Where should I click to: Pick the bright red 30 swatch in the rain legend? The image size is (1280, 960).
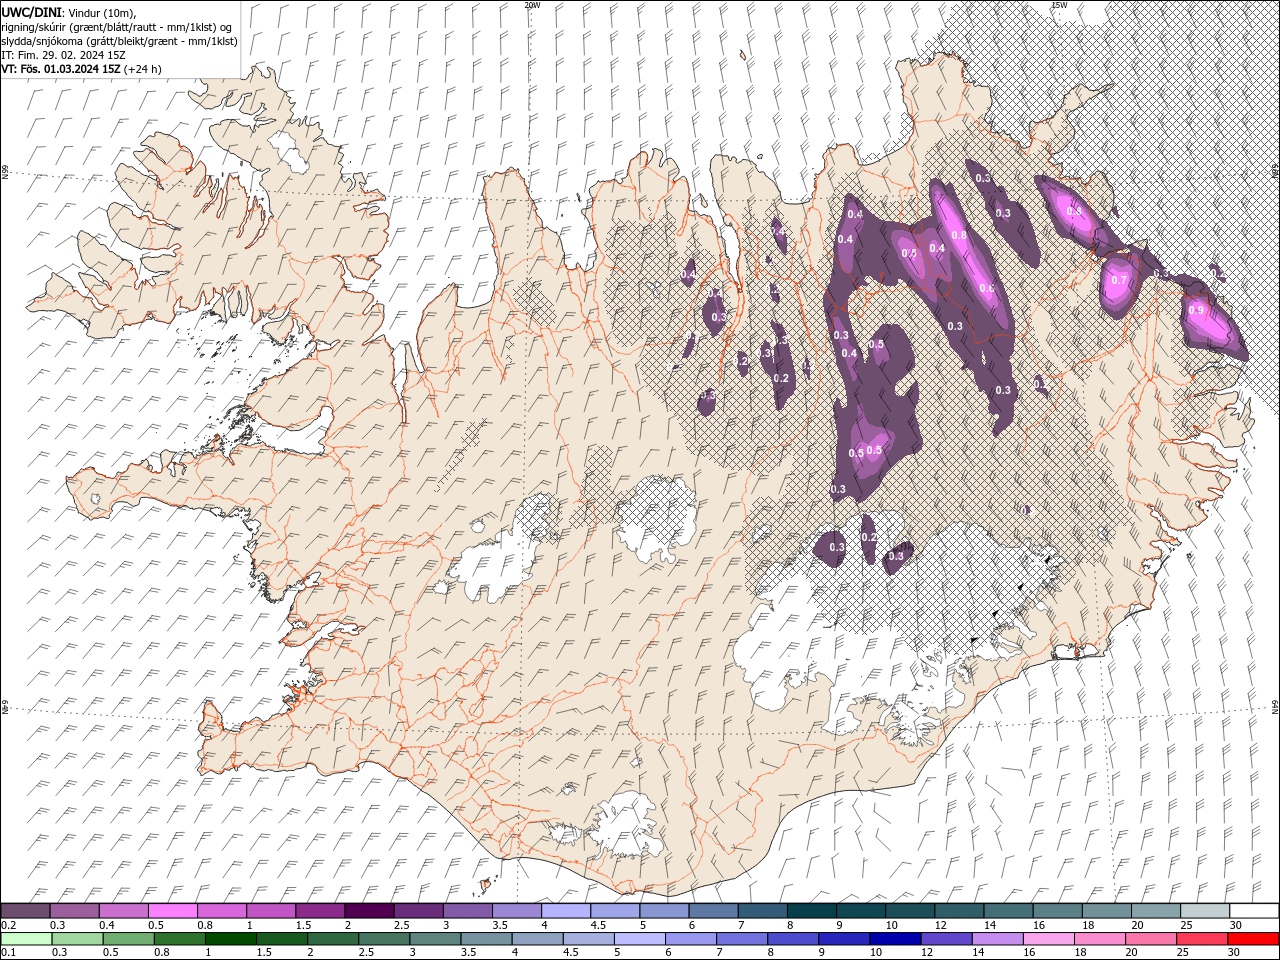(1254, 939)
